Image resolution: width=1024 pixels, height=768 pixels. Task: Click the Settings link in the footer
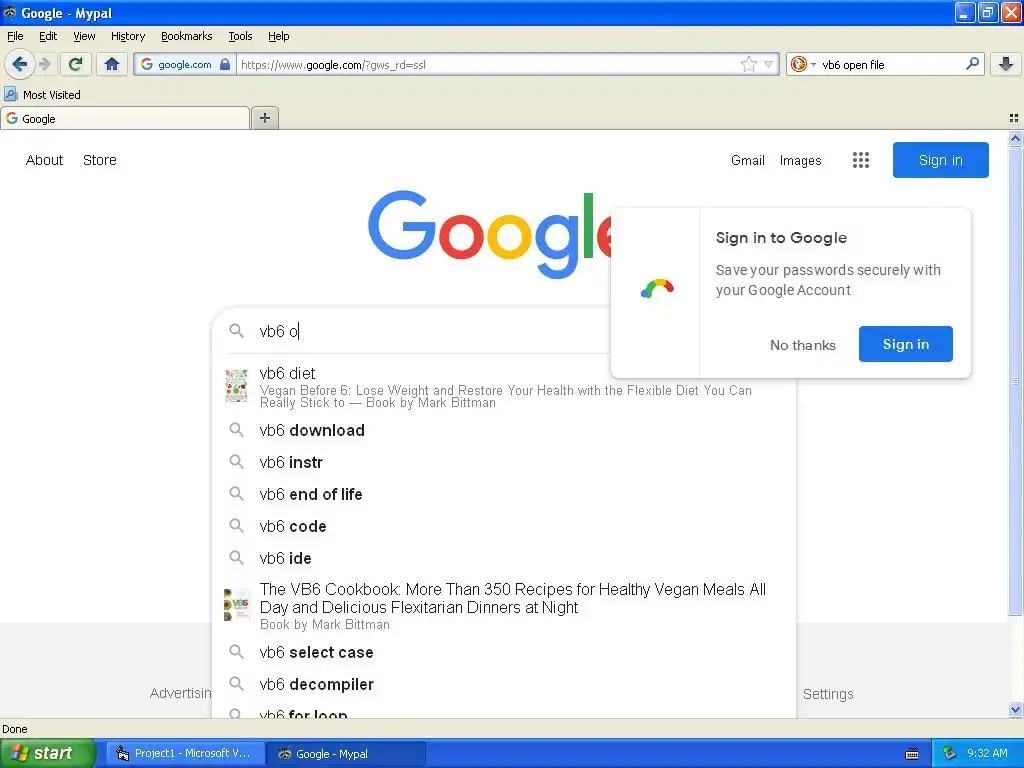pyautogui.click(x=828, y=694)
